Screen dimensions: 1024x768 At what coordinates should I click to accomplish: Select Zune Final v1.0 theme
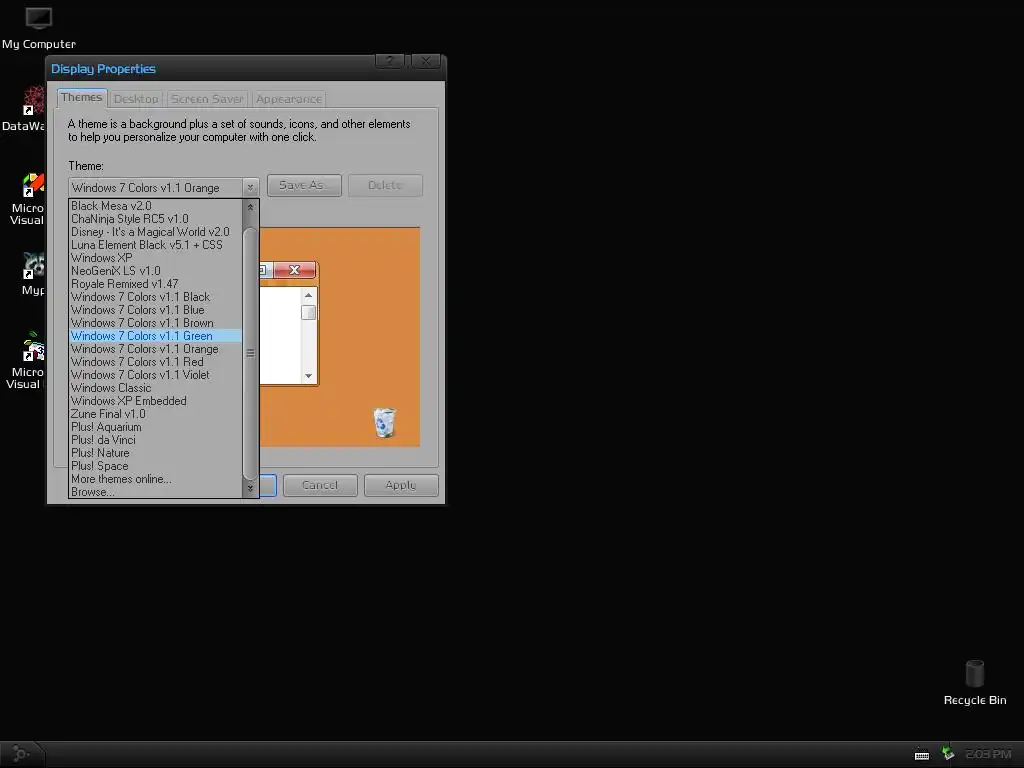pos(155,414)
